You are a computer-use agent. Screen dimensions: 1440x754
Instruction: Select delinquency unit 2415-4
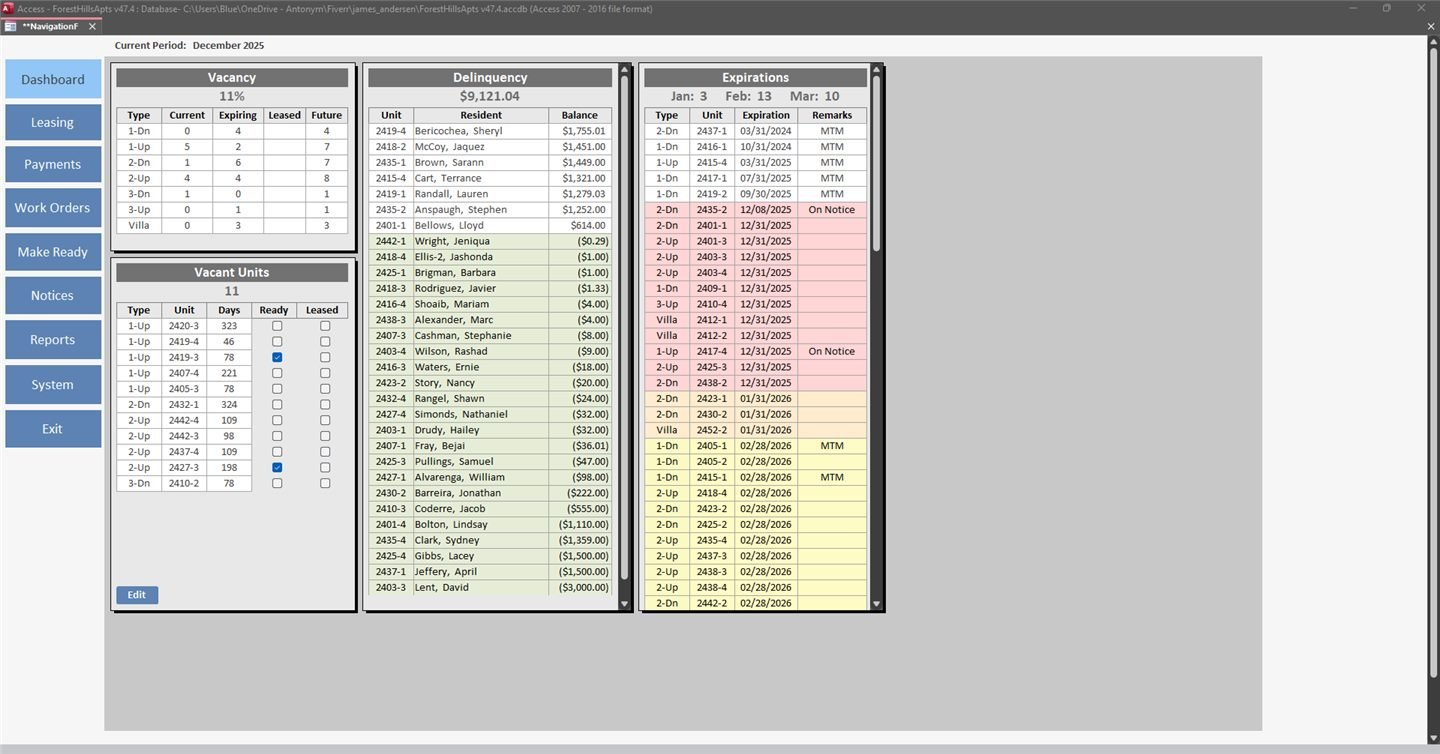pyautogui.click(x=391, y=178)
